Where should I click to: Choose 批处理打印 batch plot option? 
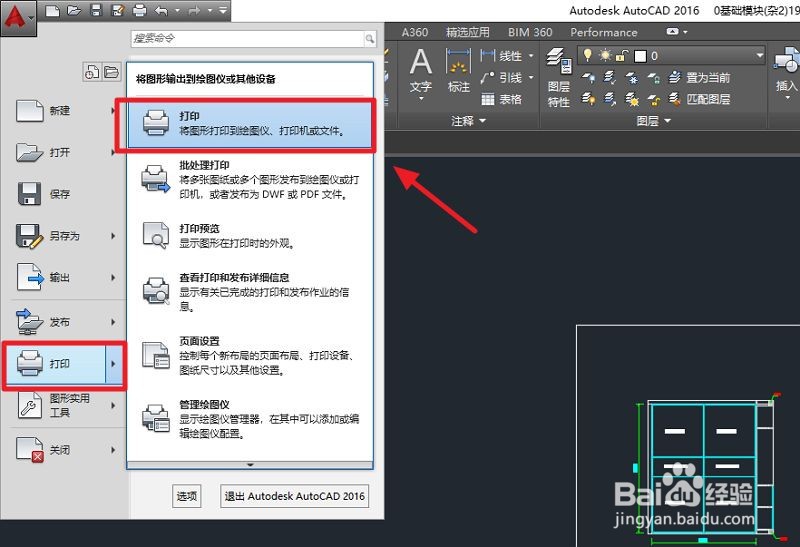pos(250,180)
